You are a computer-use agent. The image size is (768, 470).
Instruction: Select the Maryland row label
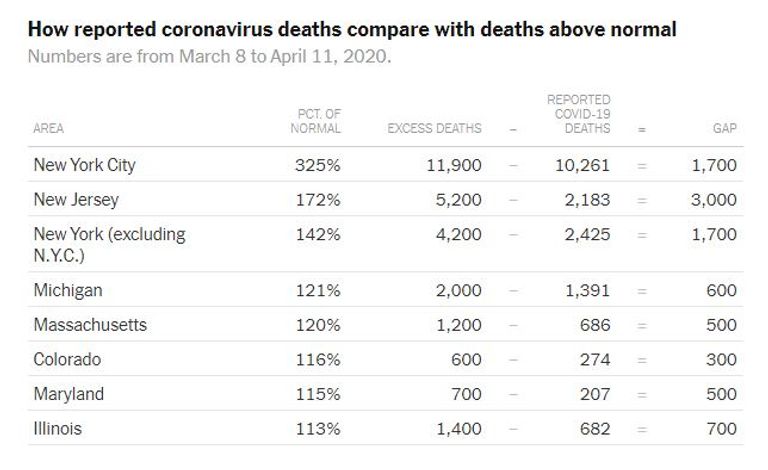[x=68, y=394]
